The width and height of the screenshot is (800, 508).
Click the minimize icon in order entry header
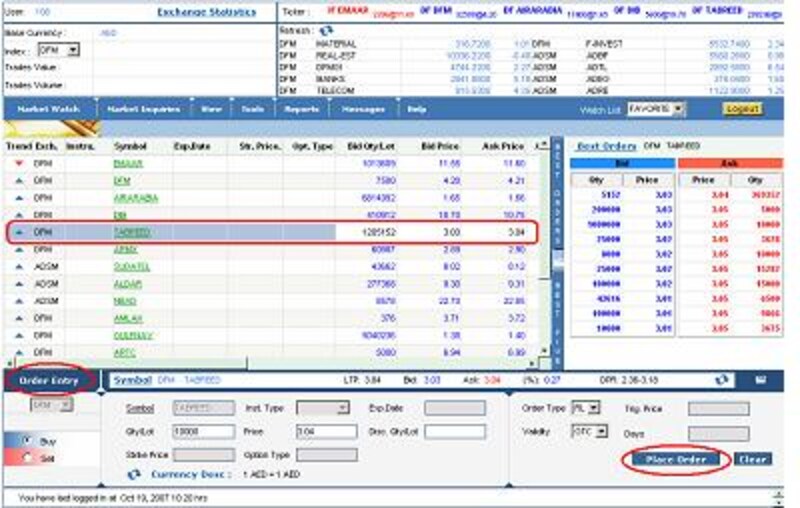click(760, 380)
